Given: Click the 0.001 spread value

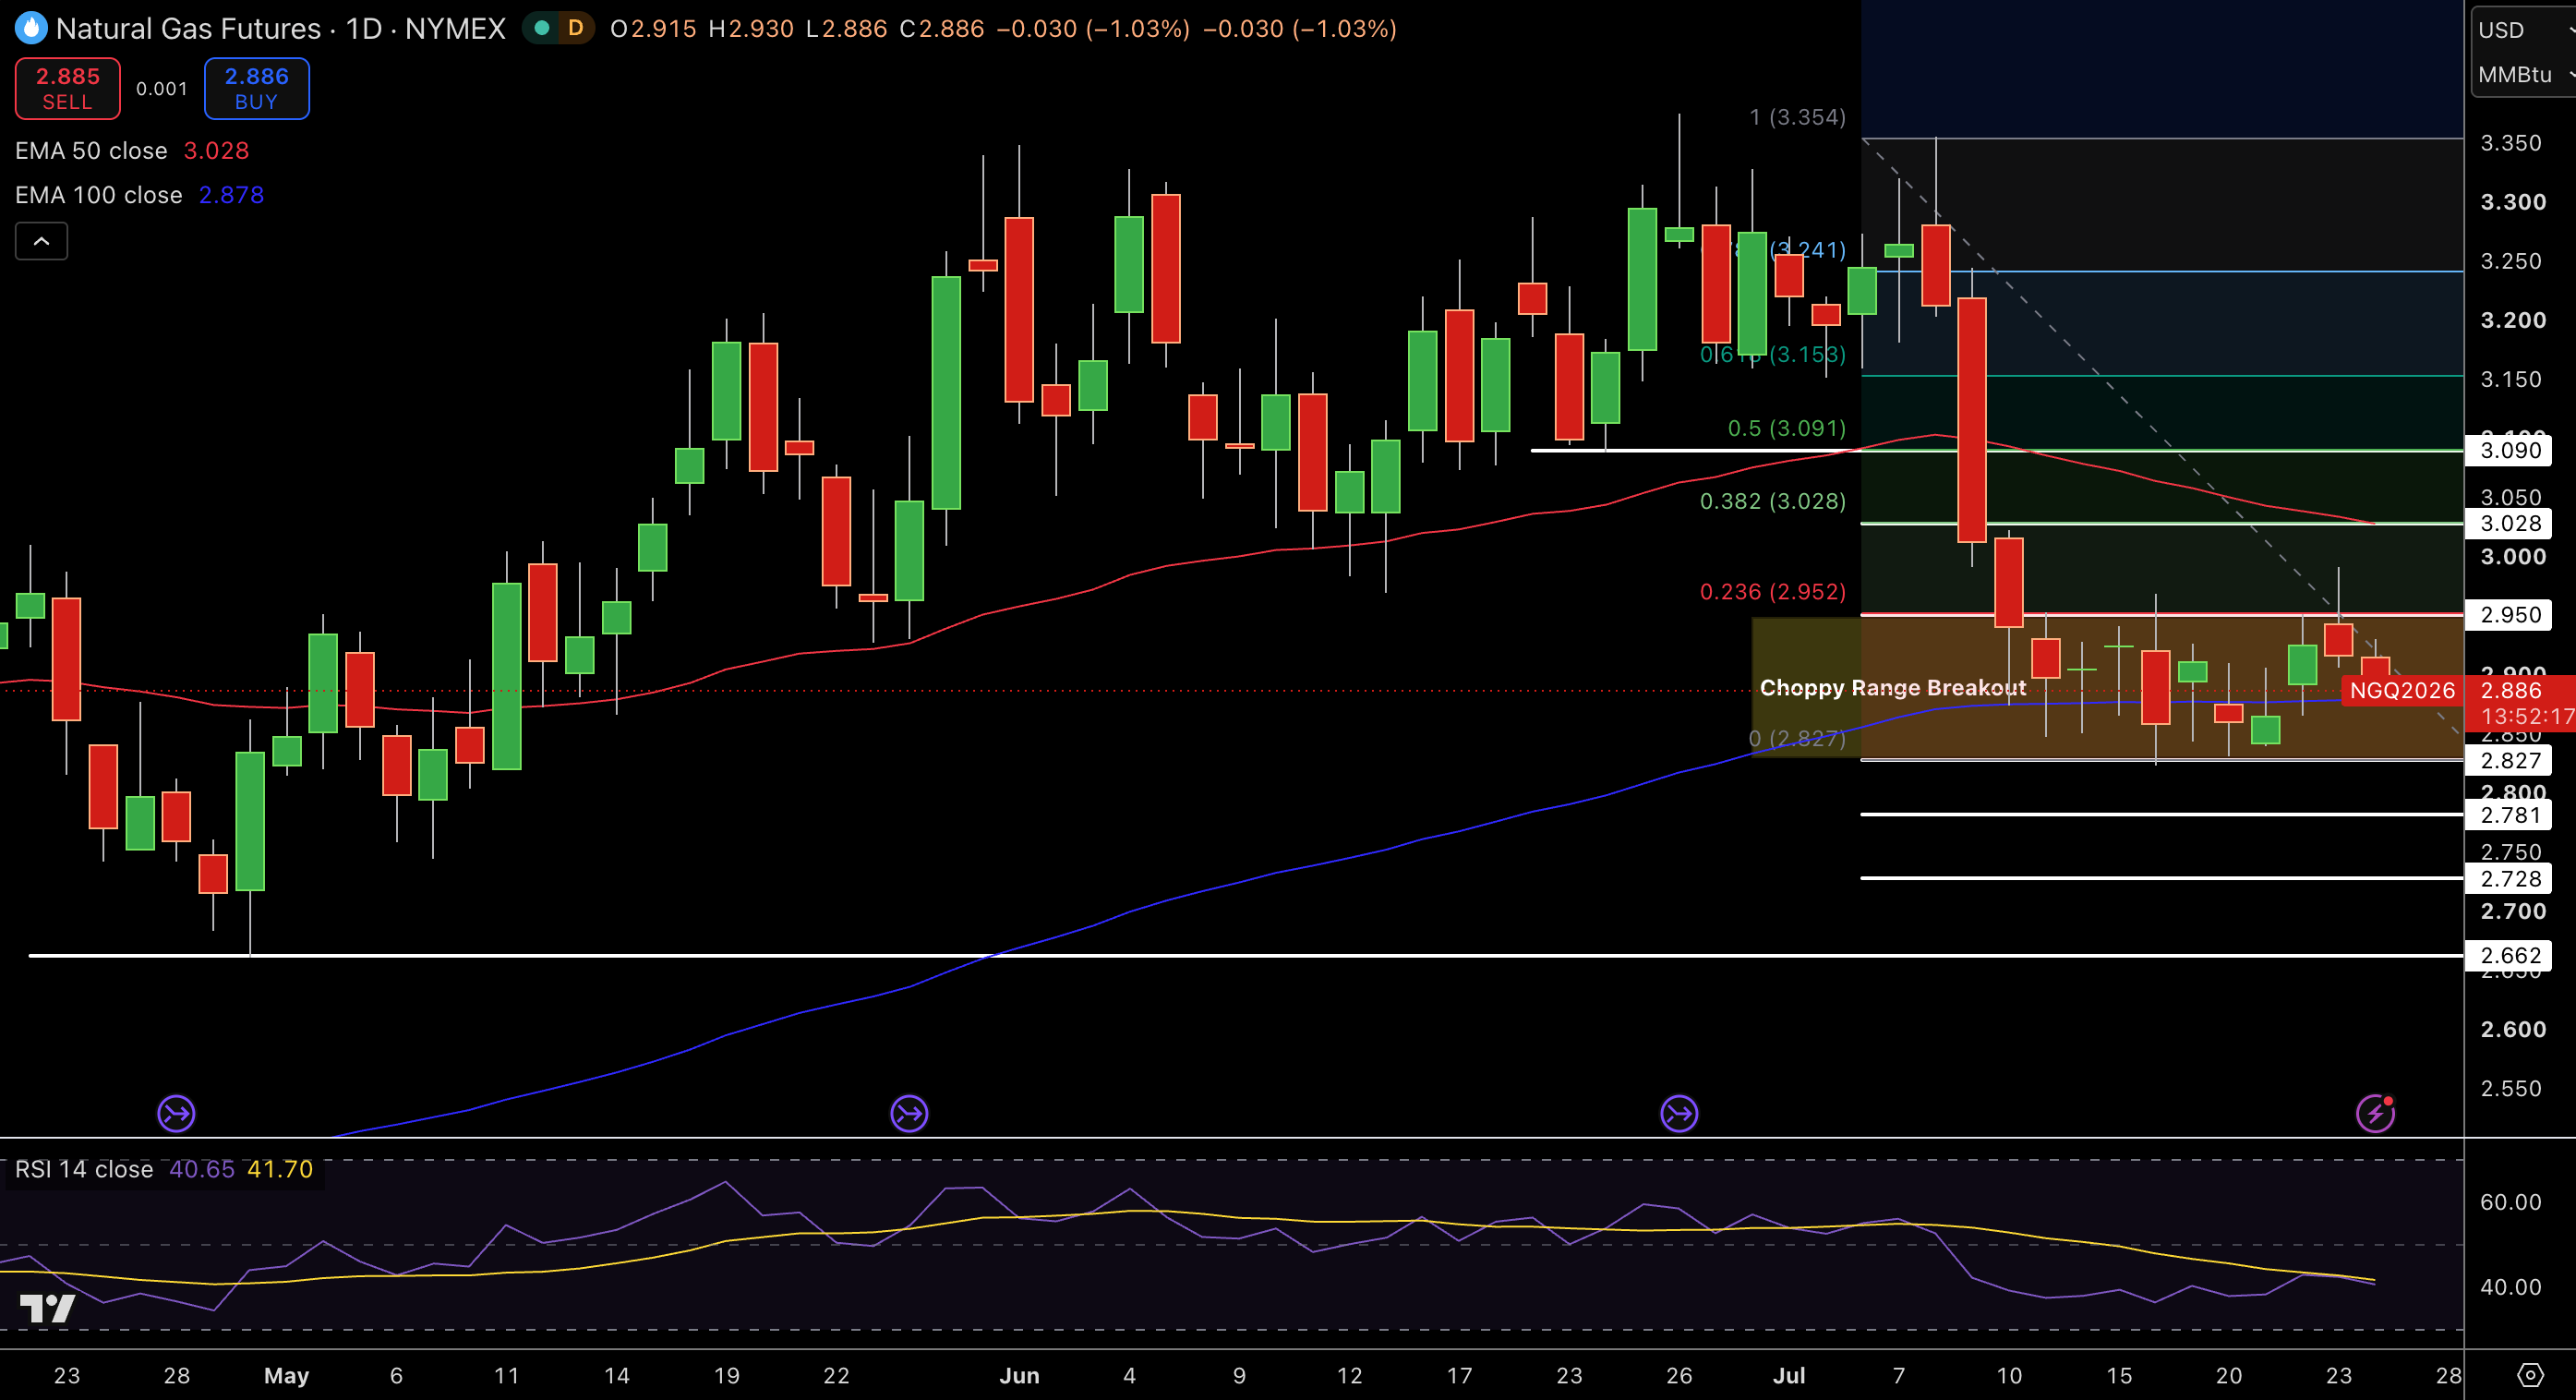Looking at the screenshot, I should 162,89.
